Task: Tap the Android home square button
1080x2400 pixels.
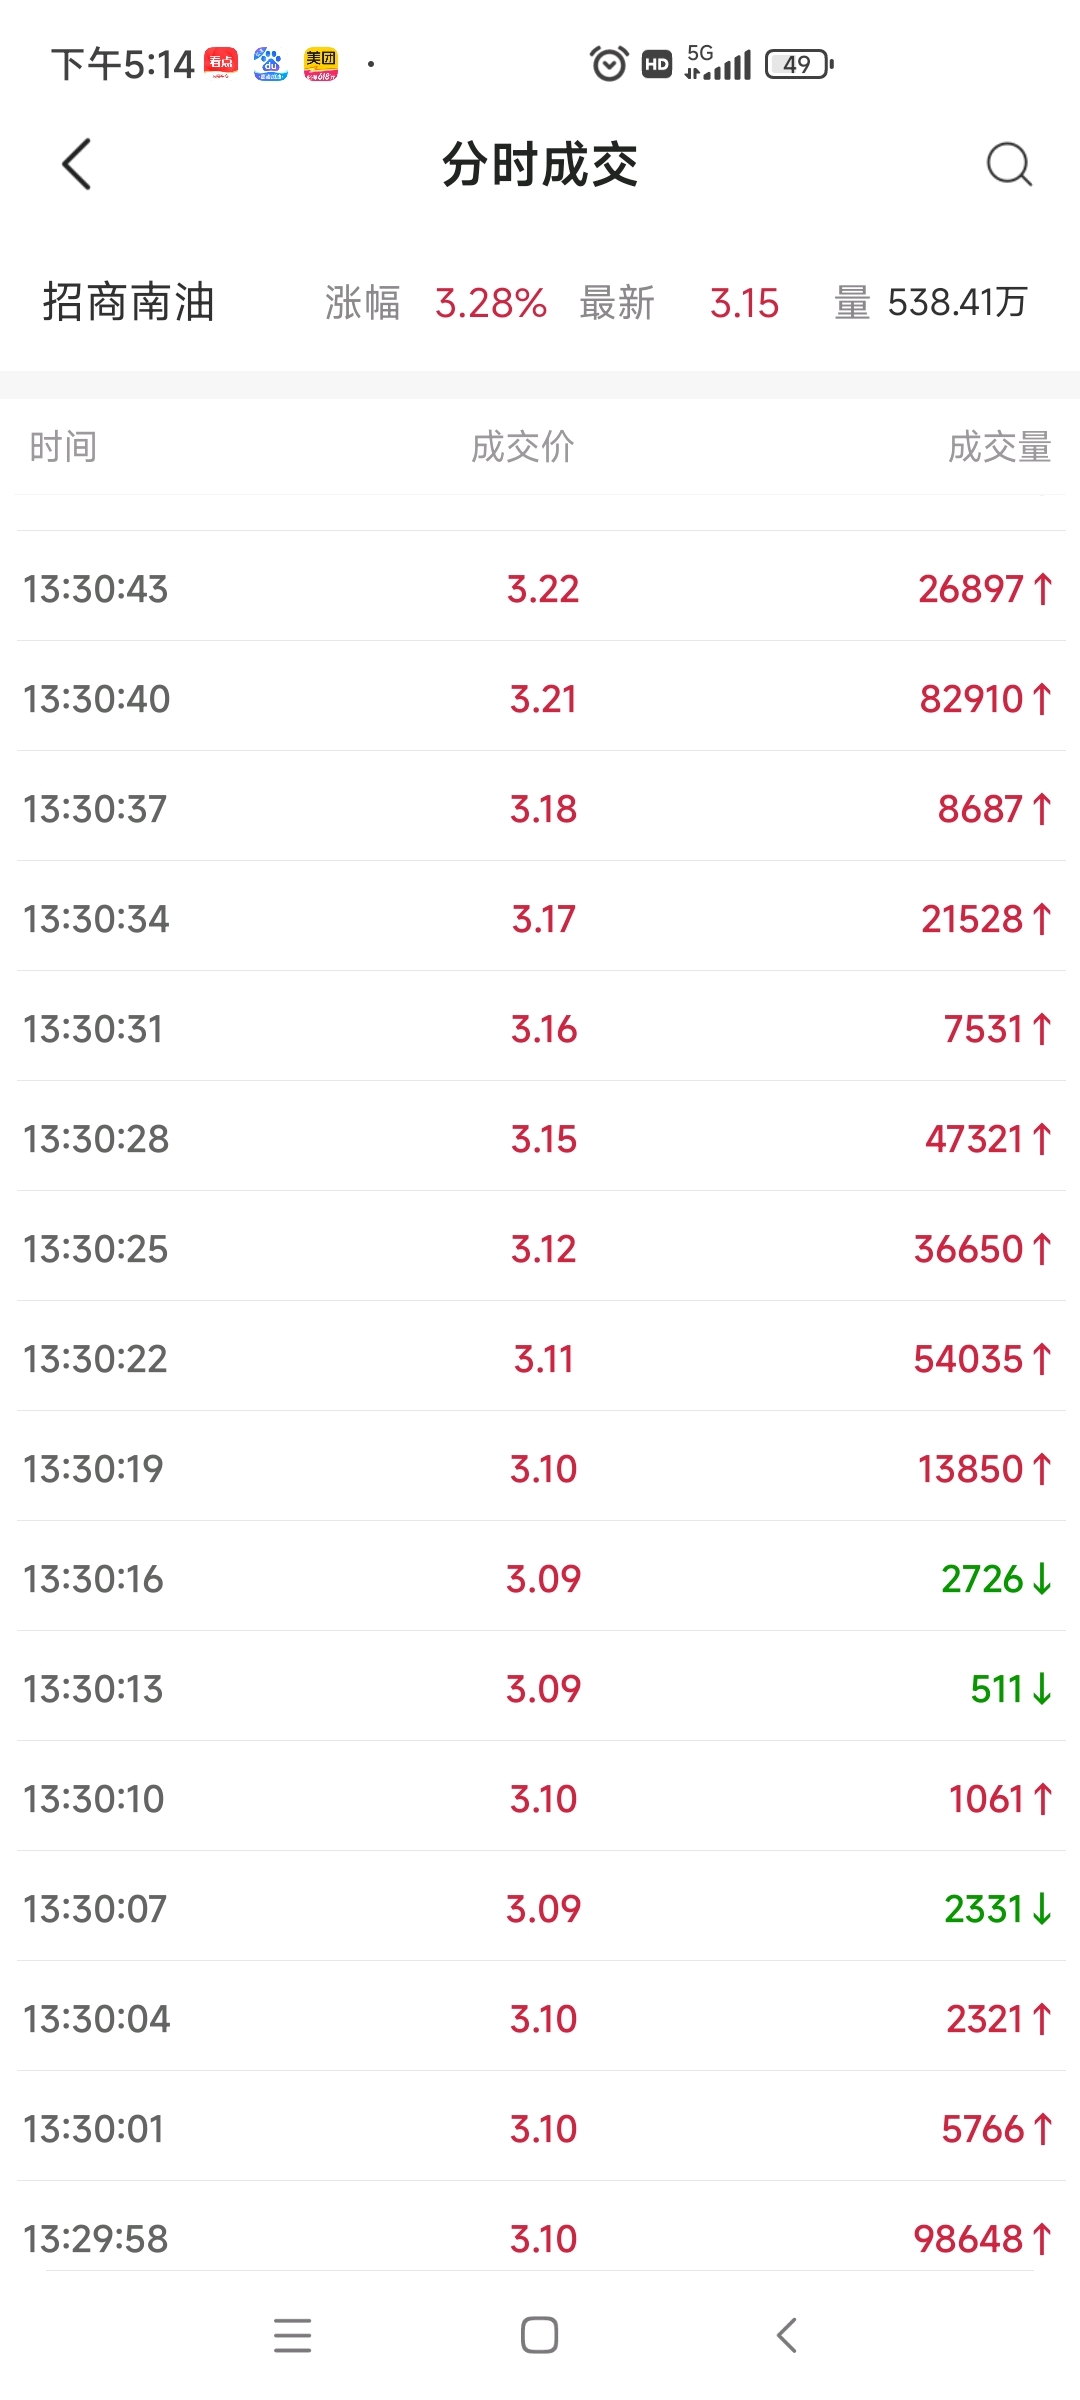Action: (540, 2335)
